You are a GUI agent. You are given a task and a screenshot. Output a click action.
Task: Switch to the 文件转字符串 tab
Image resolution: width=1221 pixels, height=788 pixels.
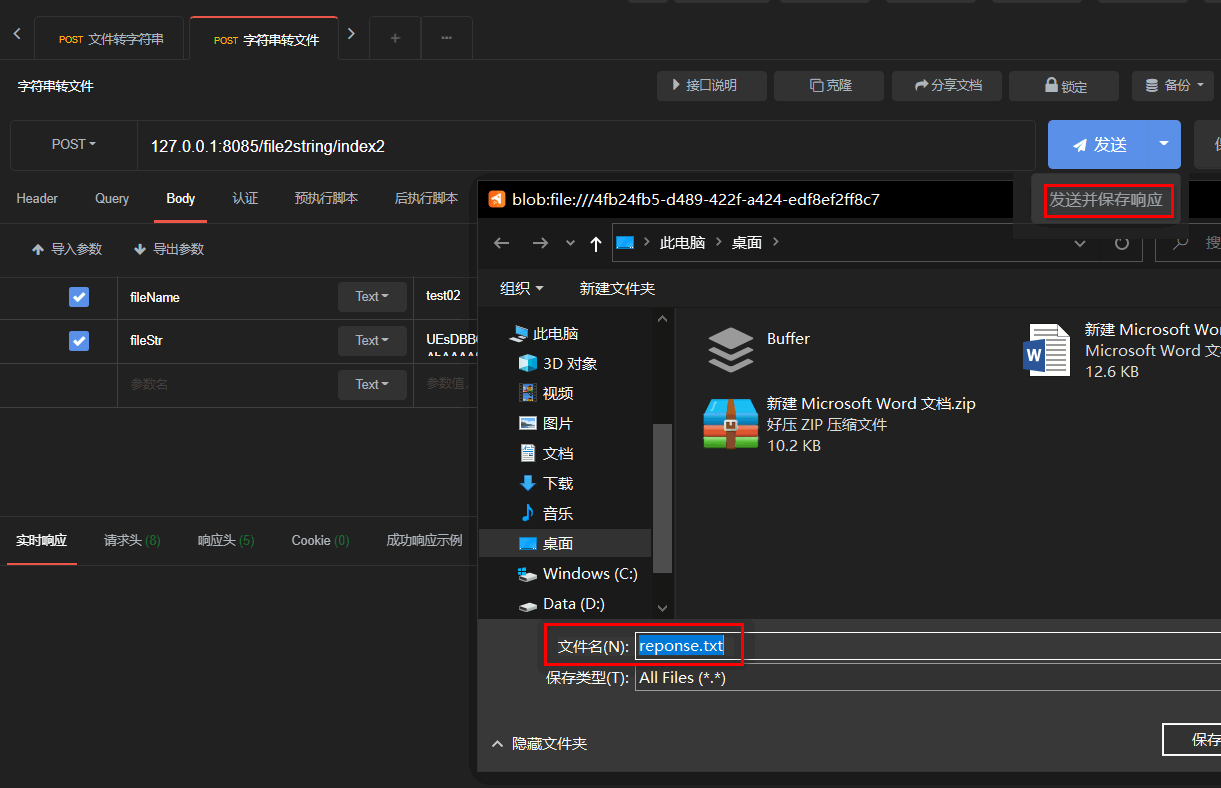(x=110, y=39)
